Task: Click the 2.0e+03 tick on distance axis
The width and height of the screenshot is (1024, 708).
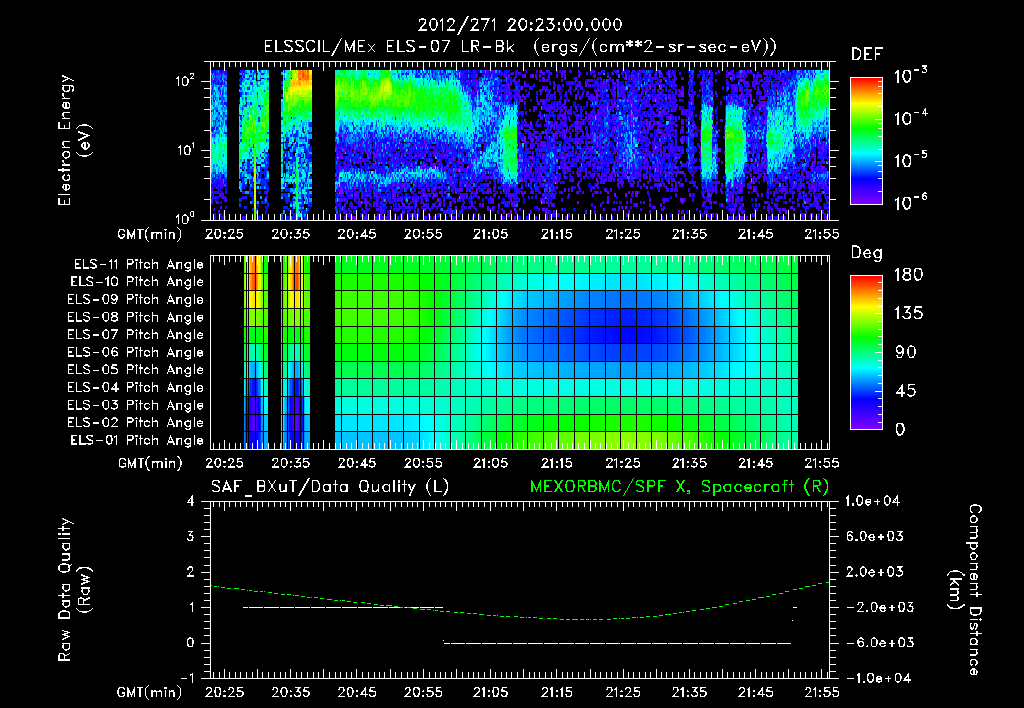Action: (x=875, y=572)
